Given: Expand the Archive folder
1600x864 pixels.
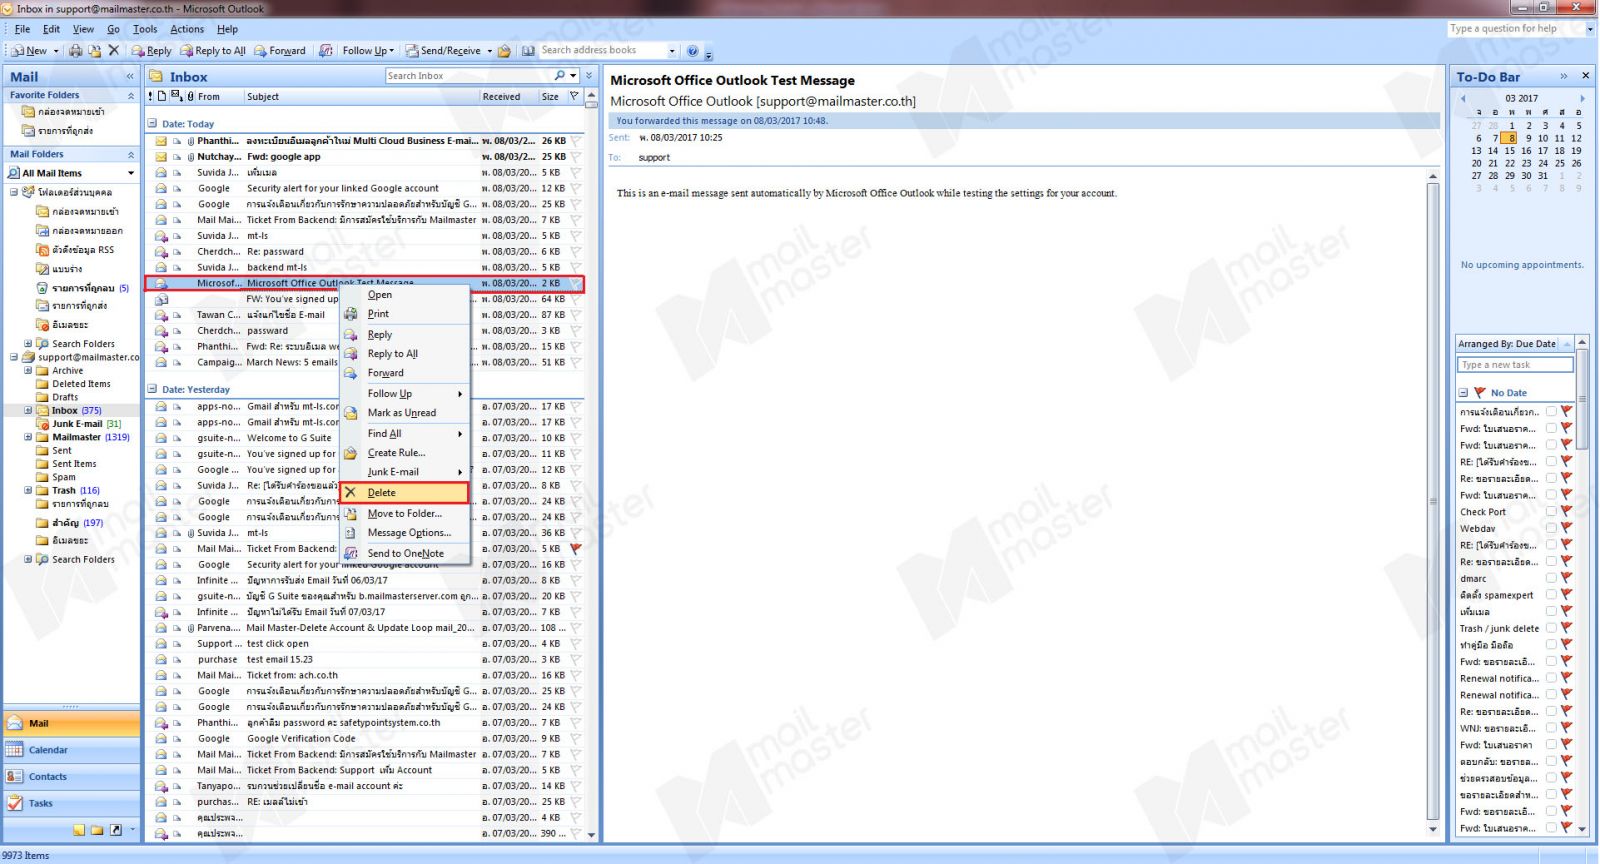Looking at the screenshot, I should [x=28, y=371].
